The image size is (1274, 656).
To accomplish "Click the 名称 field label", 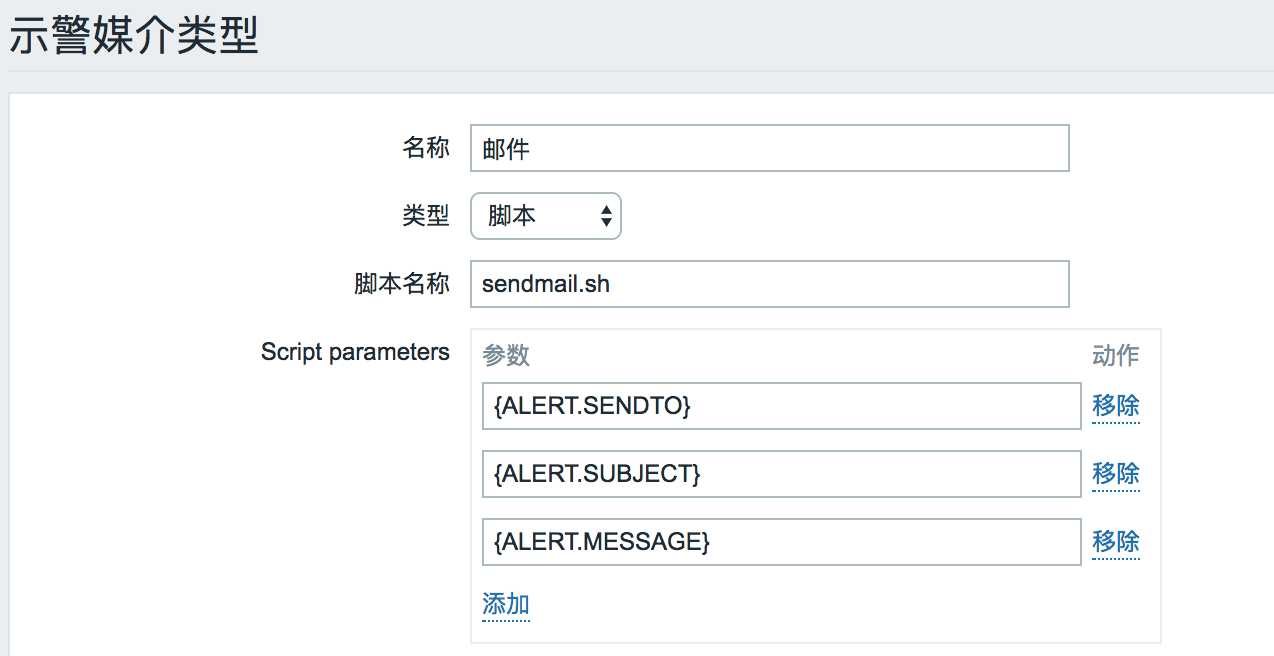I will click(x=426, y=148).
